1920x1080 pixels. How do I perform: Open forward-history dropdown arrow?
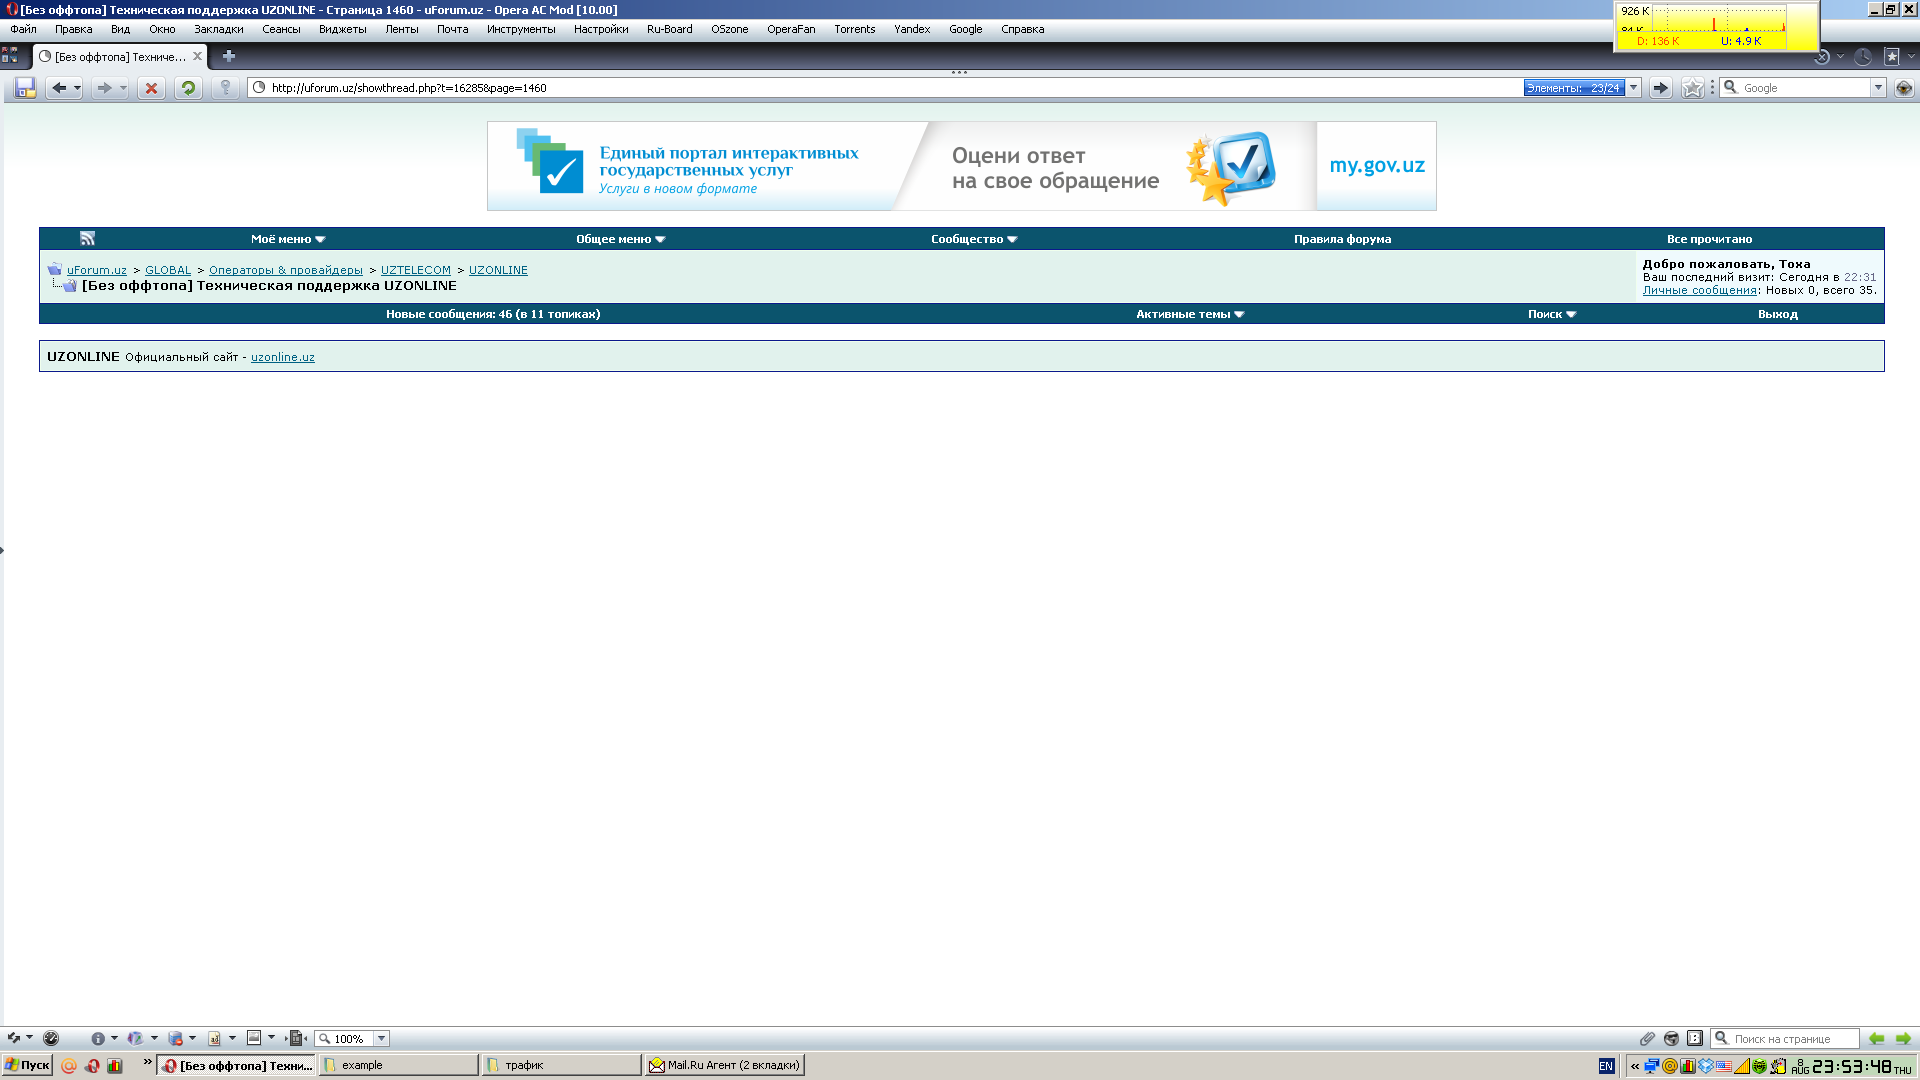[123, 88]
